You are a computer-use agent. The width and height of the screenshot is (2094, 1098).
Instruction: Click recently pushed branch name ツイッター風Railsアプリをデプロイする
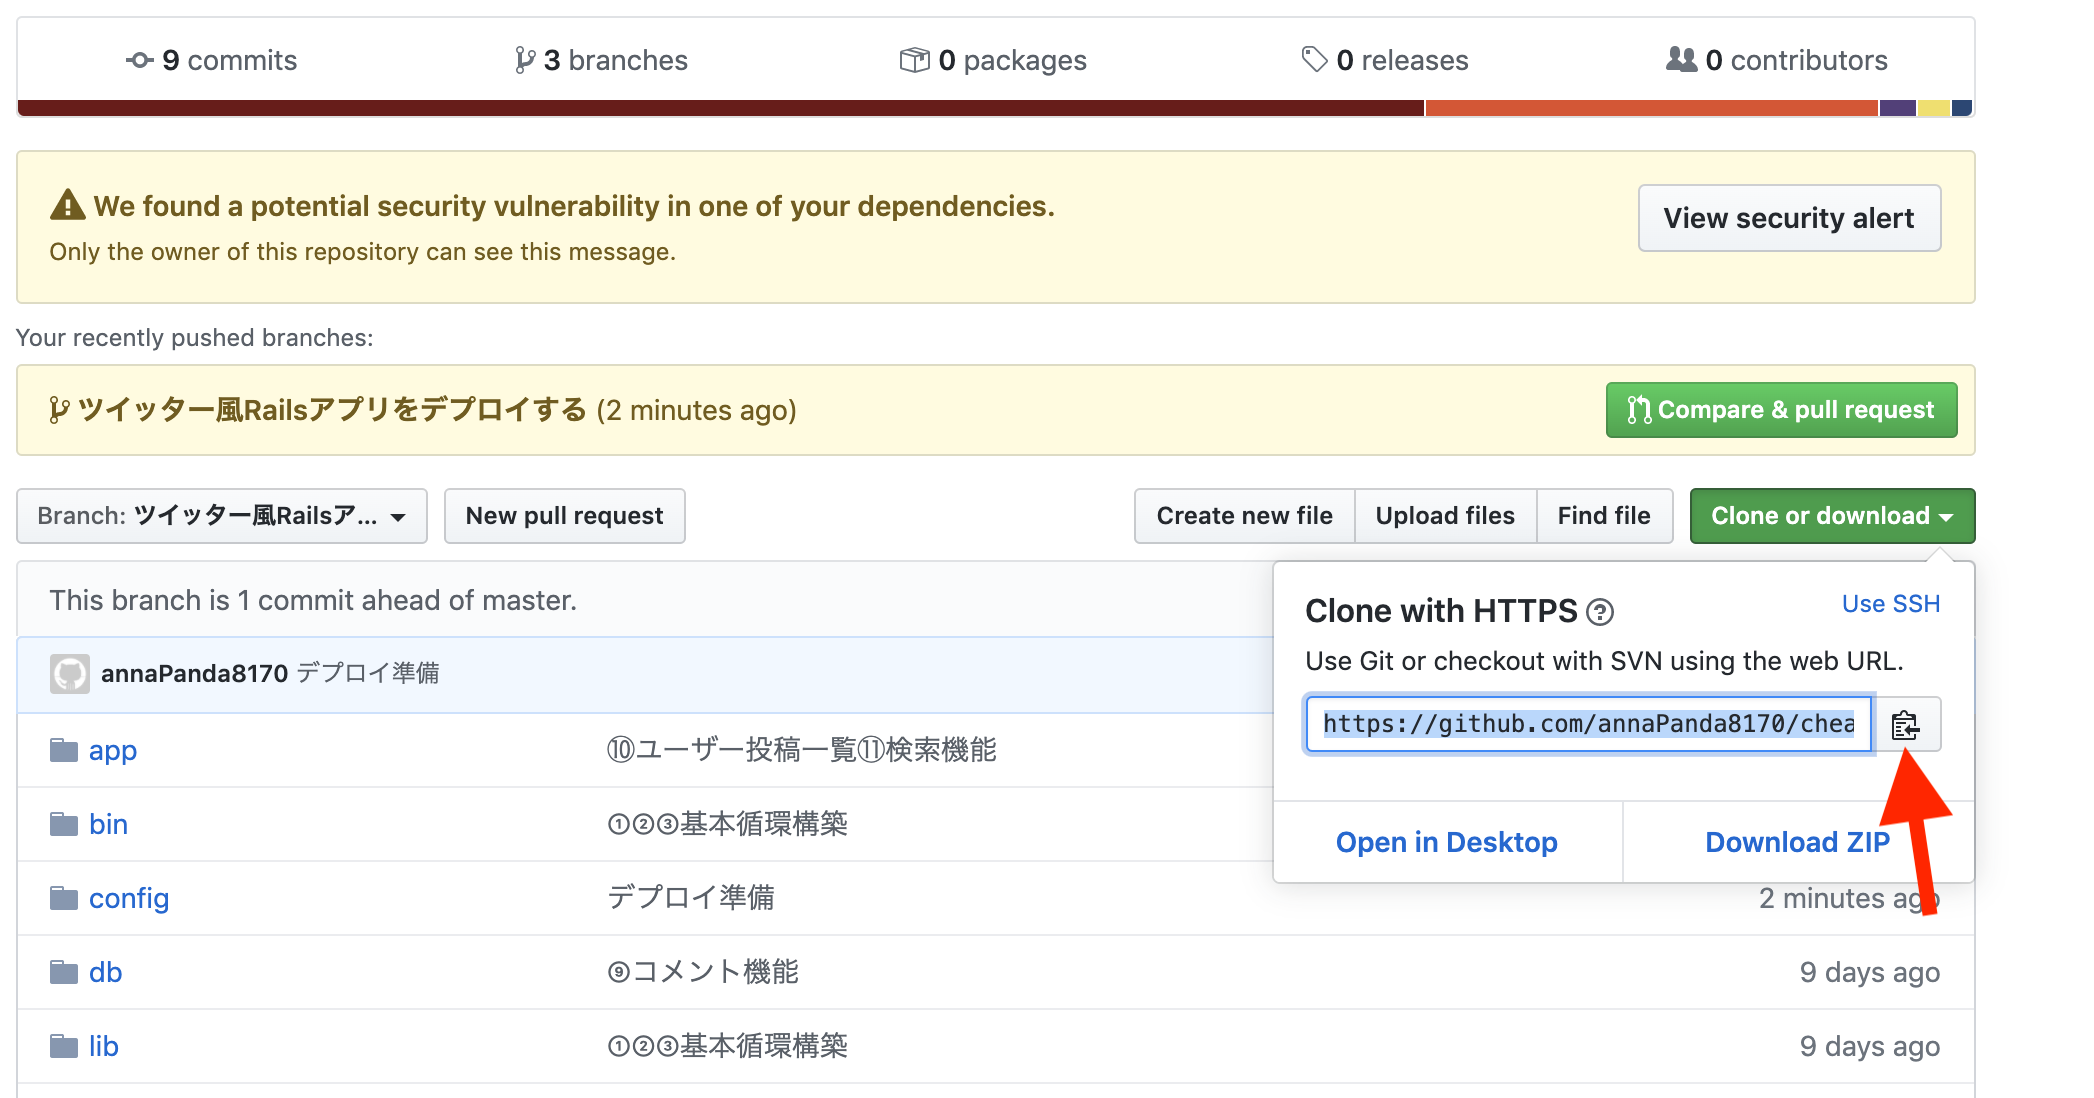pyautogui.click(x=332, y=410)
